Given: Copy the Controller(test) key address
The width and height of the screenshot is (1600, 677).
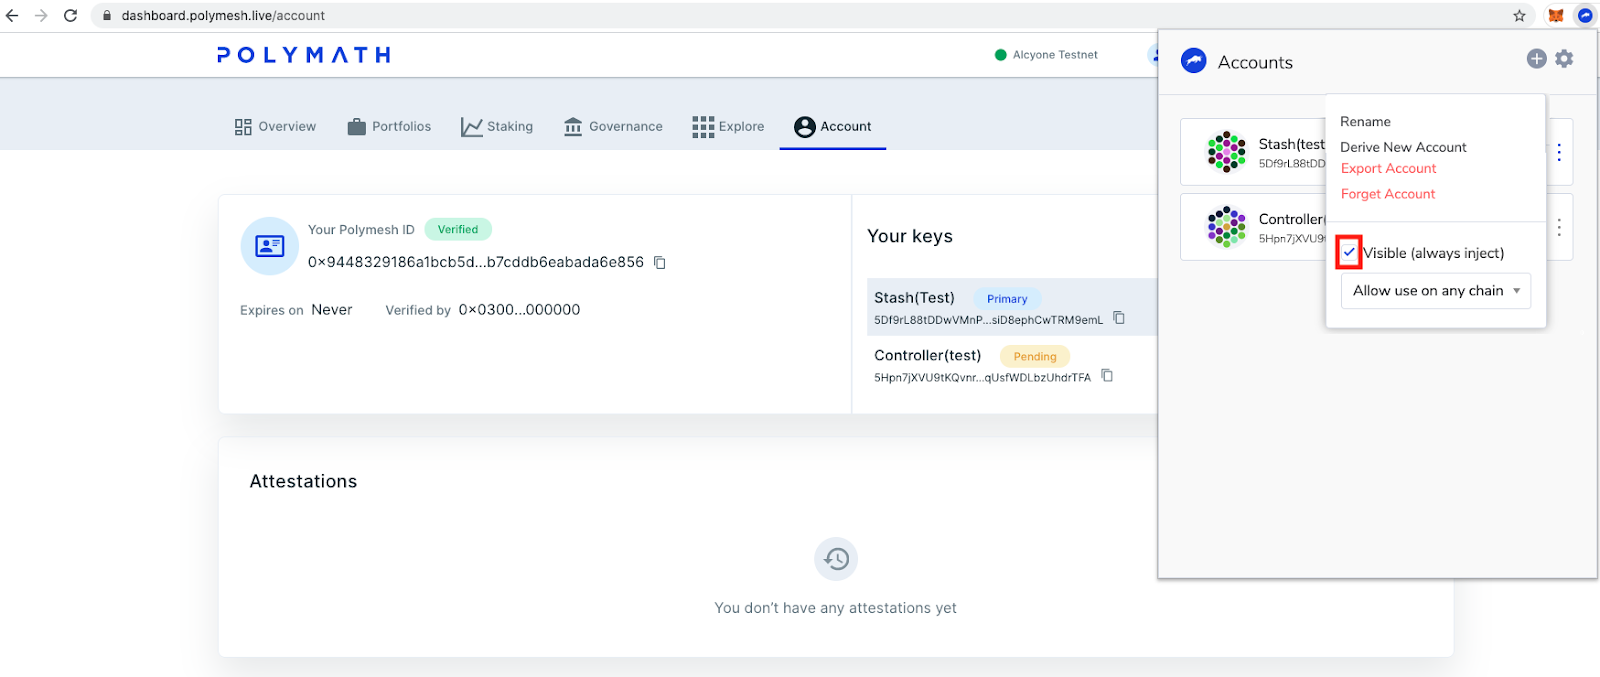Looking at the screenshot, I should (1107, 376).
